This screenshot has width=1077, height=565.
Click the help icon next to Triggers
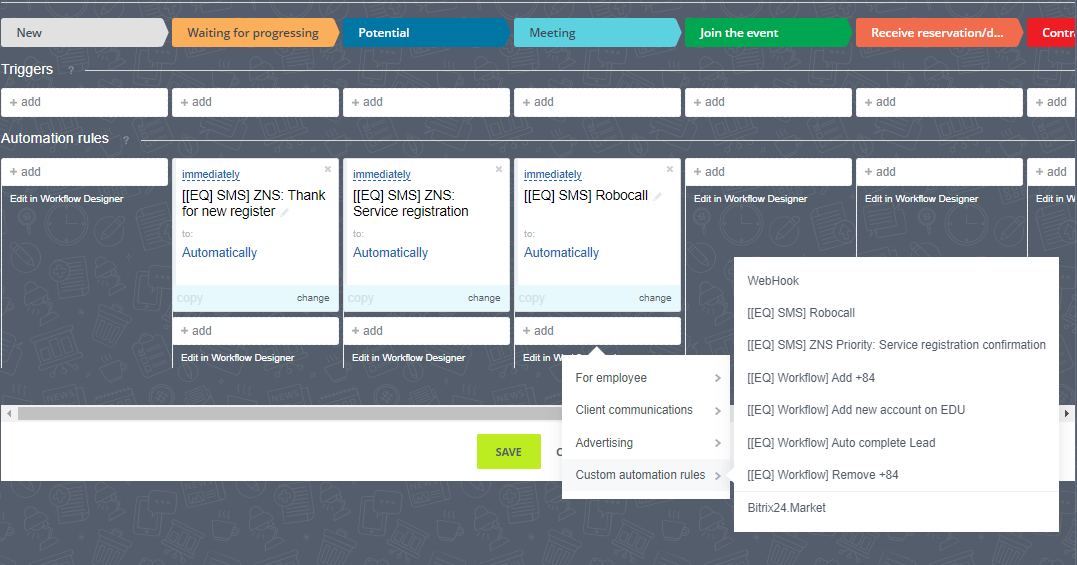click(x=71, y=71)
